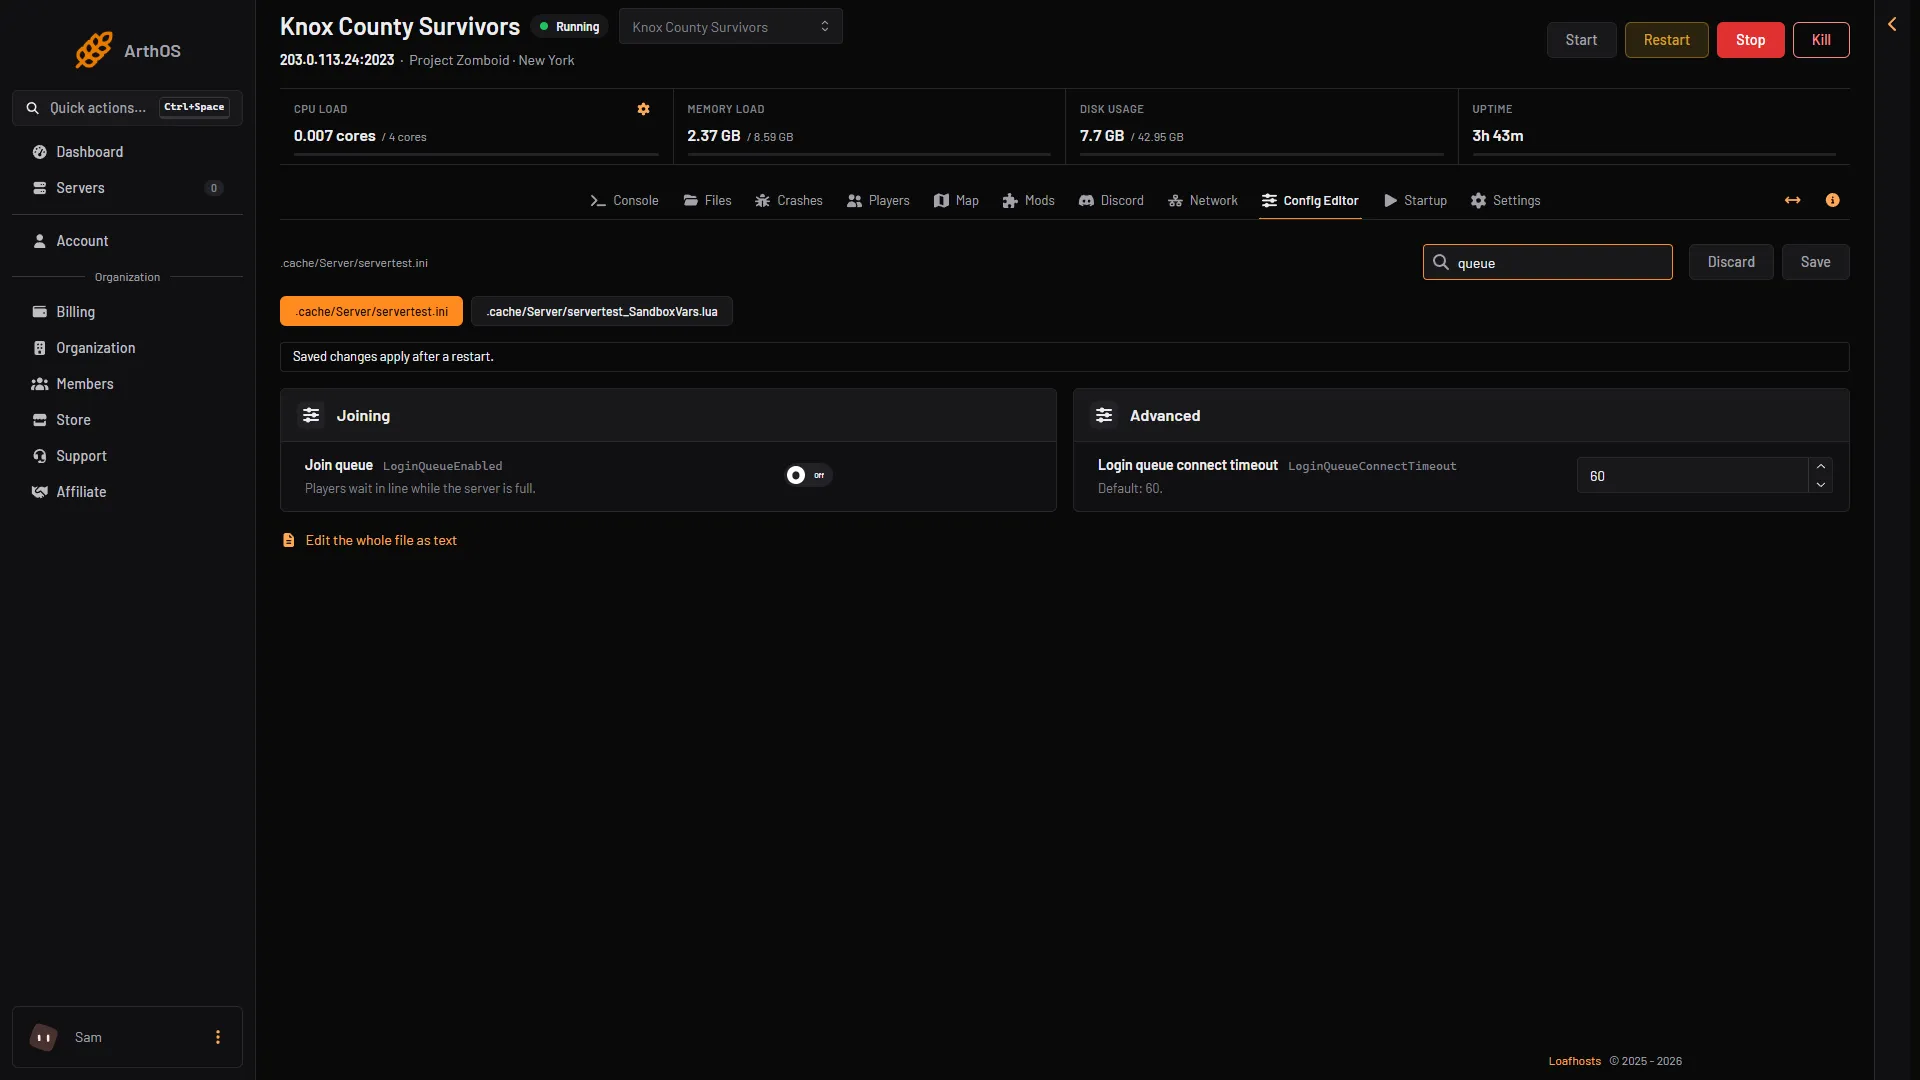Switch to the Settings tab
The image size is (1920, 1080).
[x=1506, y=201]
